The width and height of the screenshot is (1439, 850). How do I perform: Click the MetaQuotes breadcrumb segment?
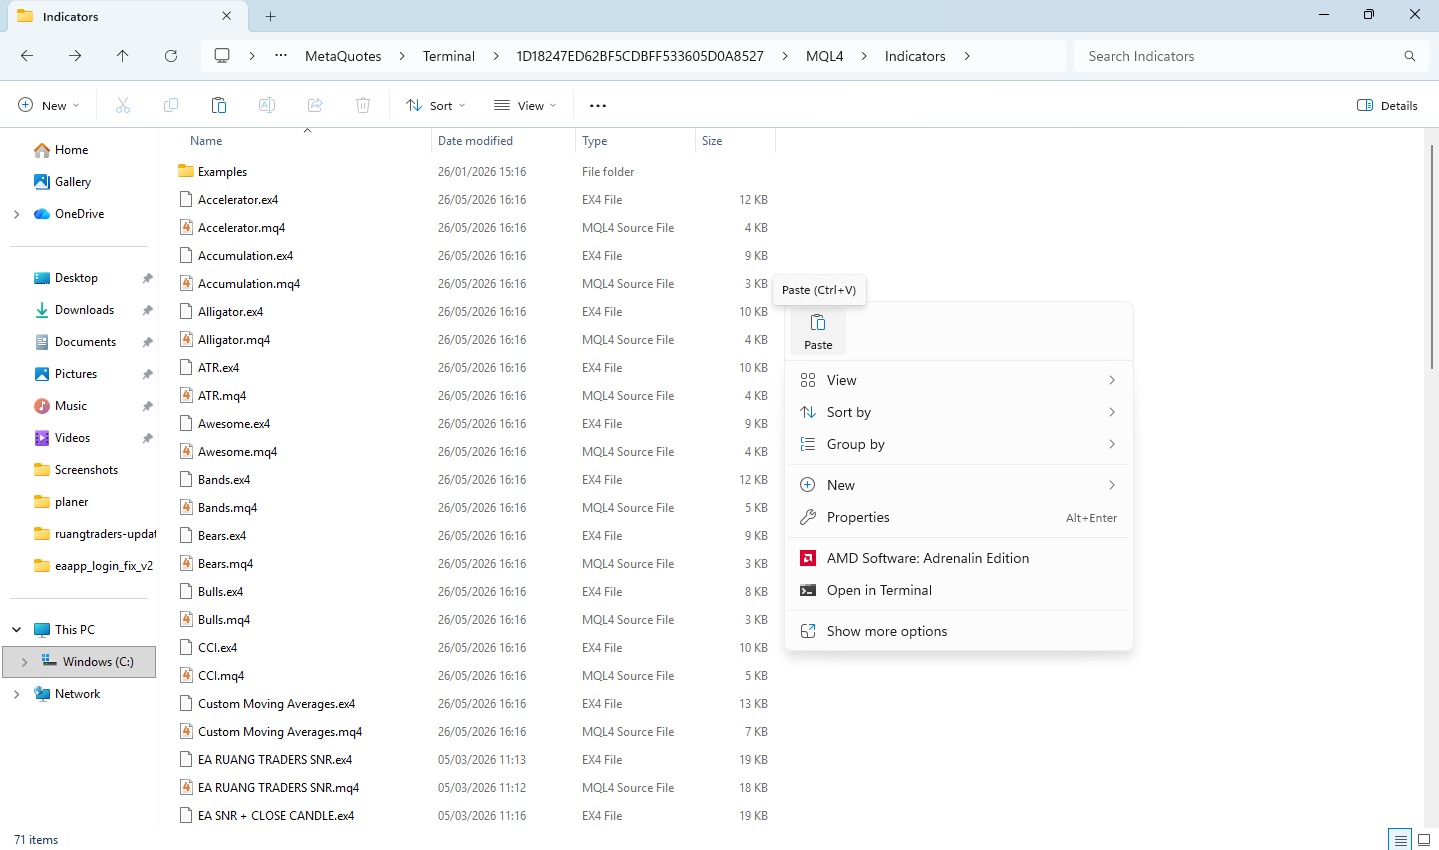coord(343,56)
